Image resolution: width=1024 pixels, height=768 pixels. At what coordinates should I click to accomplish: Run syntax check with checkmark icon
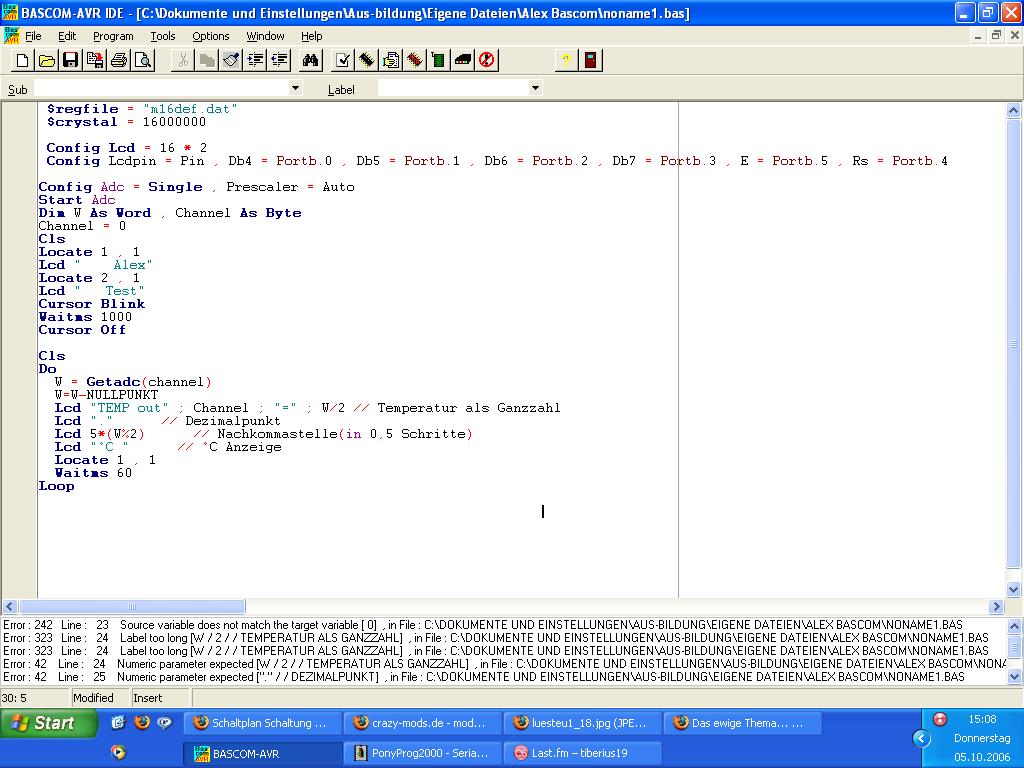[x=343, y=61]
